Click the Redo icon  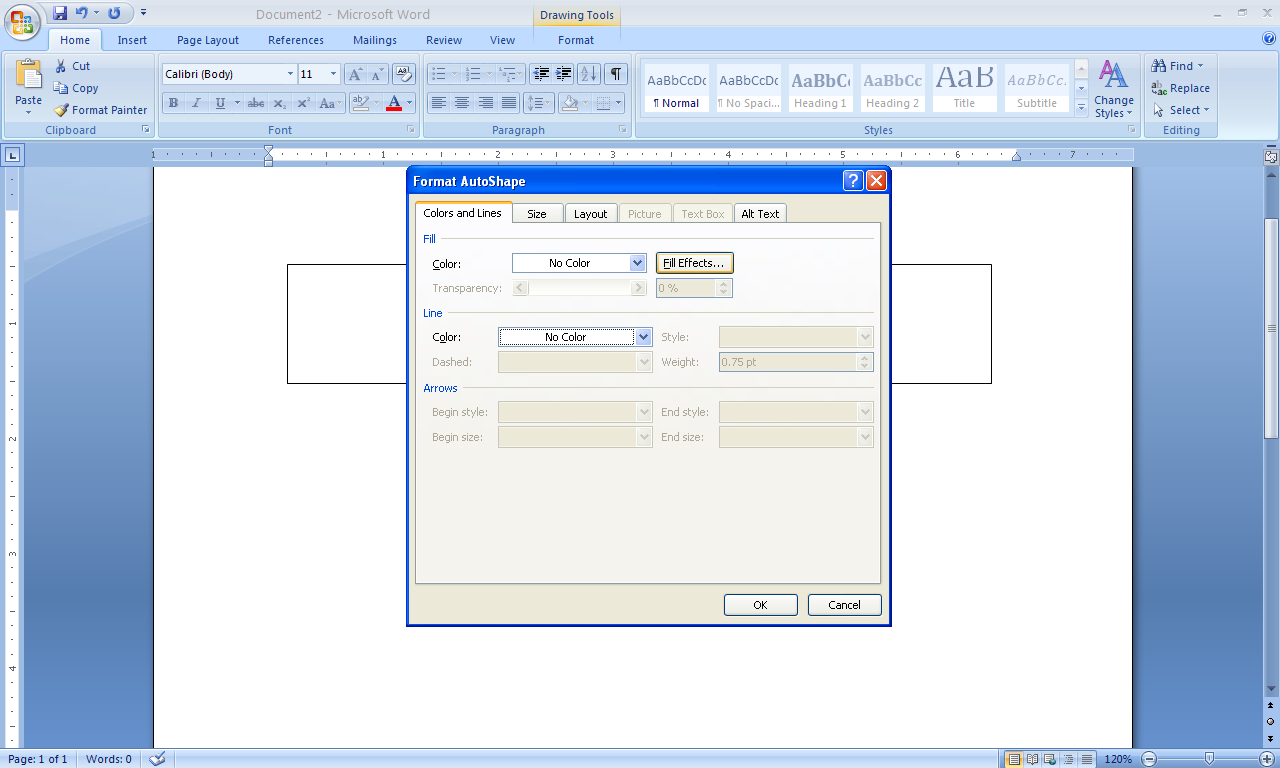114,13
